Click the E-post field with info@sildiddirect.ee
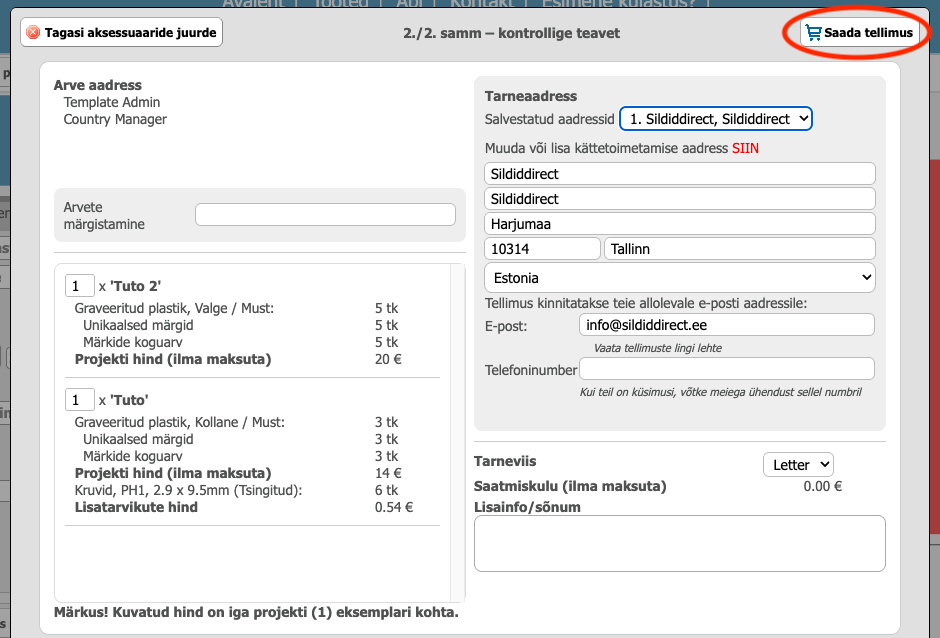The image size is (940, 638). [x=726, y=325]
